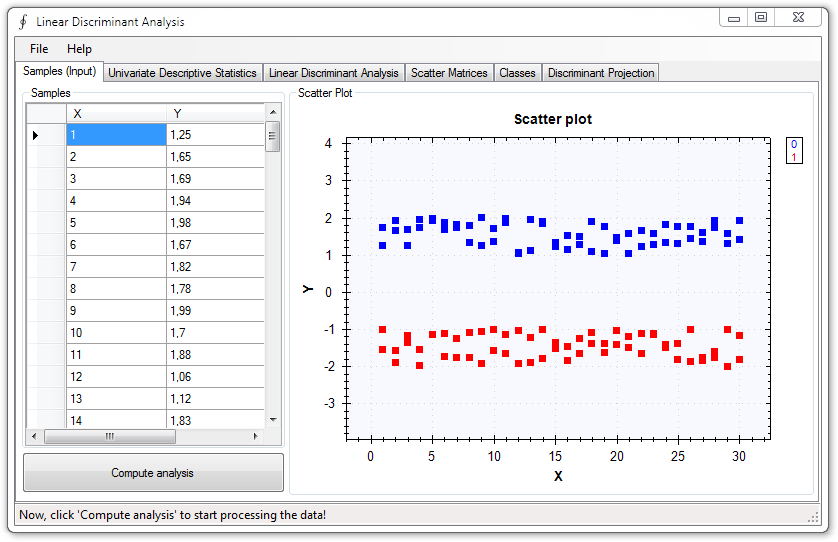Select the Y cell with value 1,25
The height and width of the screenshot is (542, 838).
tap(215, 135)
